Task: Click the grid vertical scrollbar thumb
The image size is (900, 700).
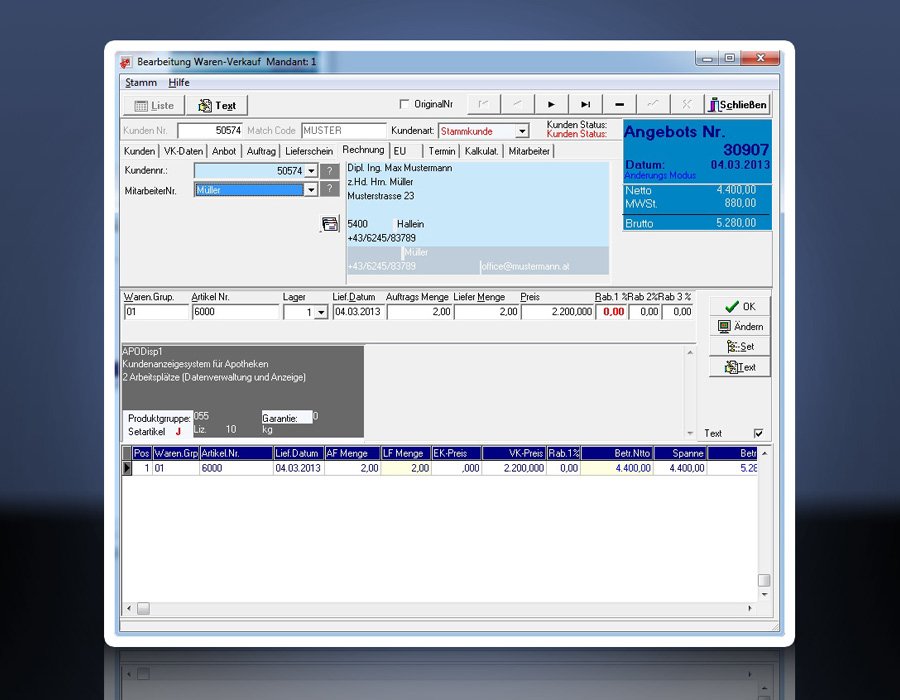Action: pos(764,580)
